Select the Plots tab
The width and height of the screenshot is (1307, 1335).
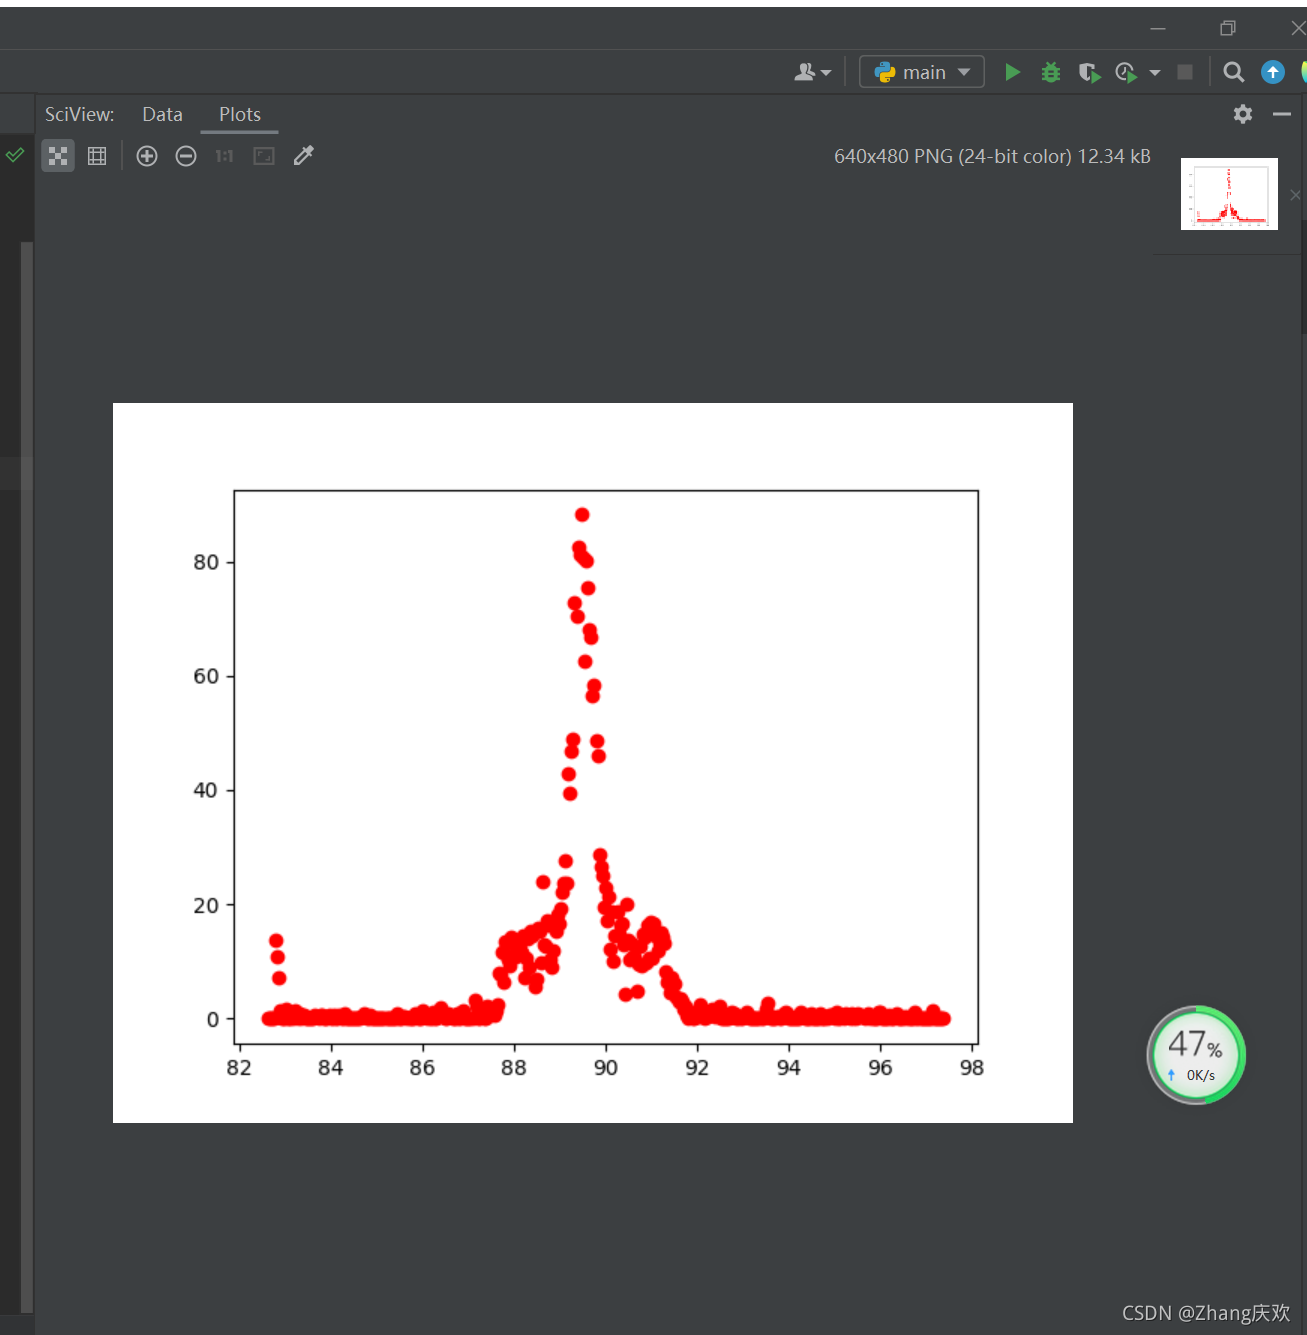[x=239, y=114]
